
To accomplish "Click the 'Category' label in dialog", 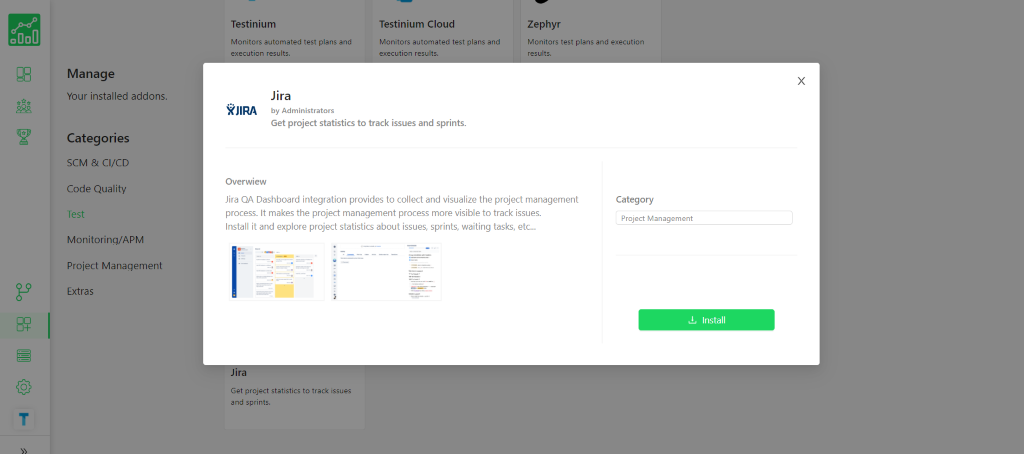I will [635, 200].
